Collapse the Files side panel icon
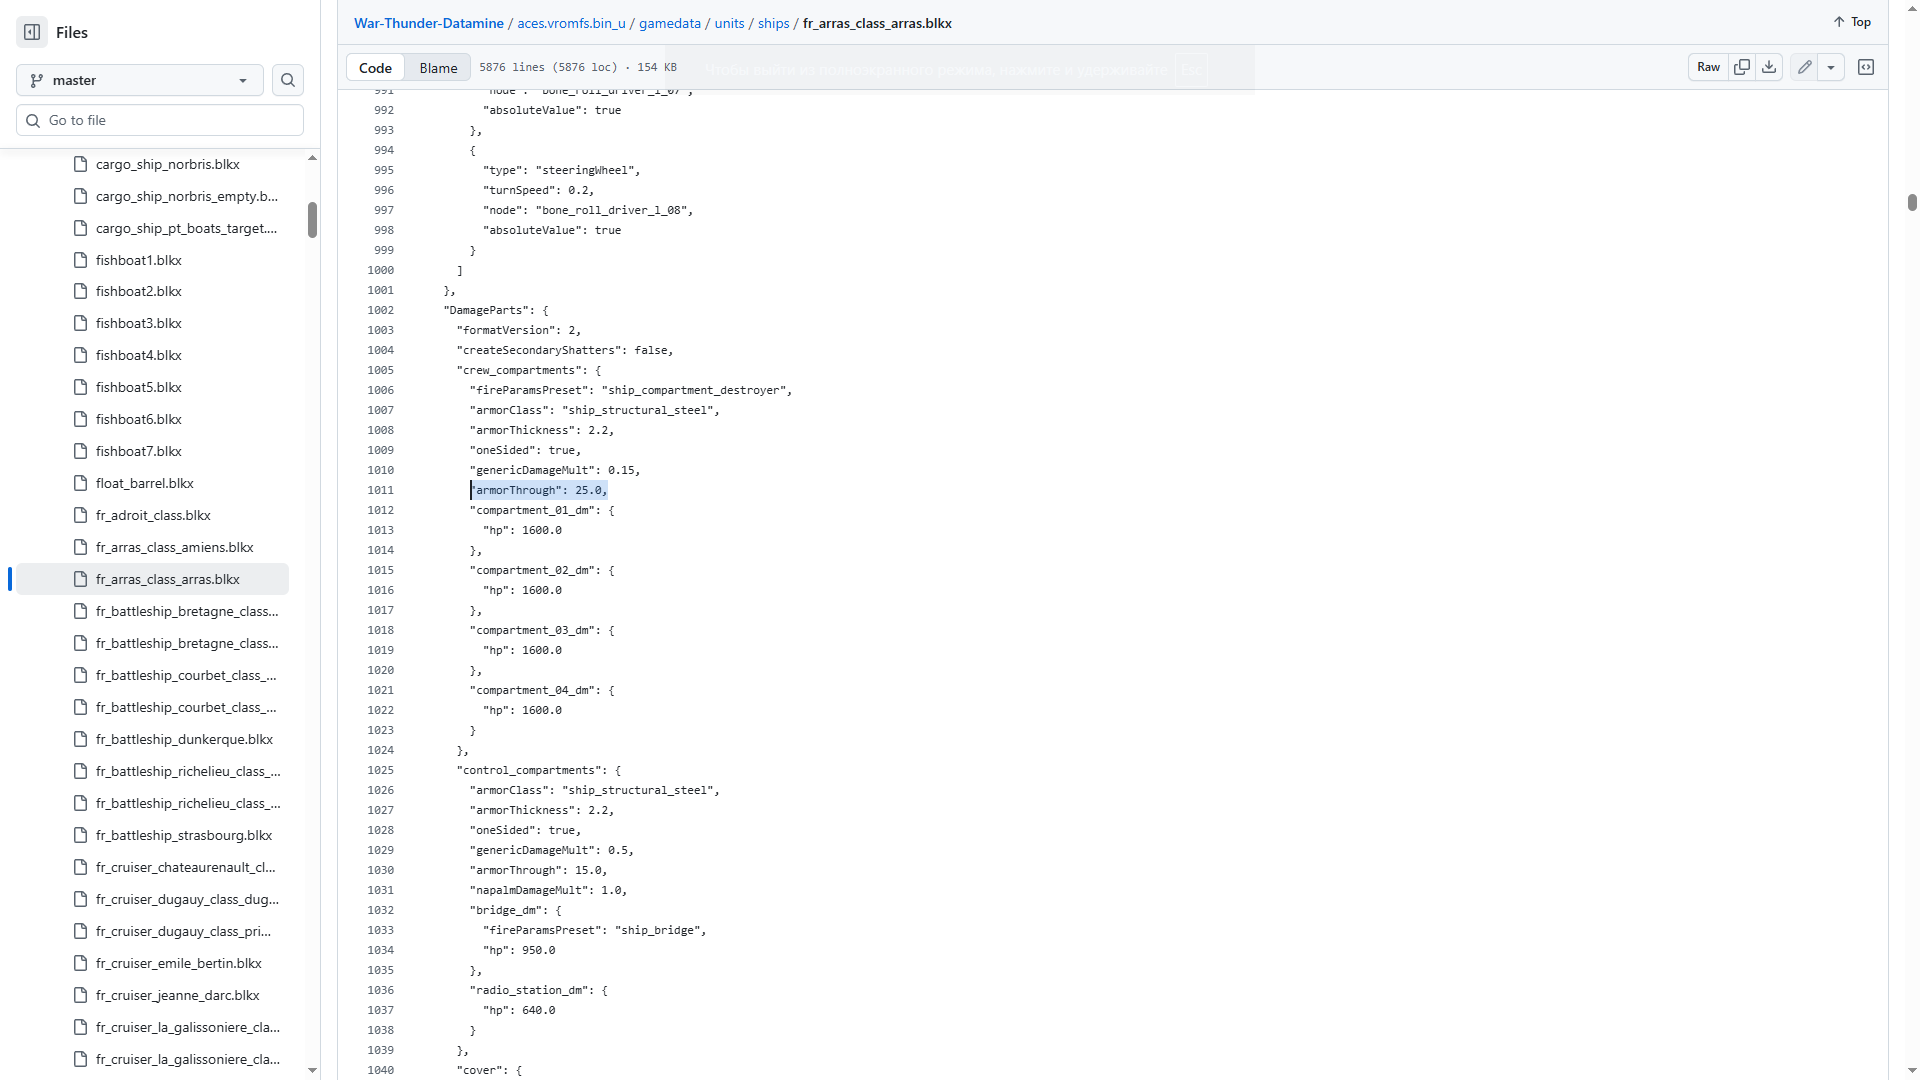 coord(32,32)
